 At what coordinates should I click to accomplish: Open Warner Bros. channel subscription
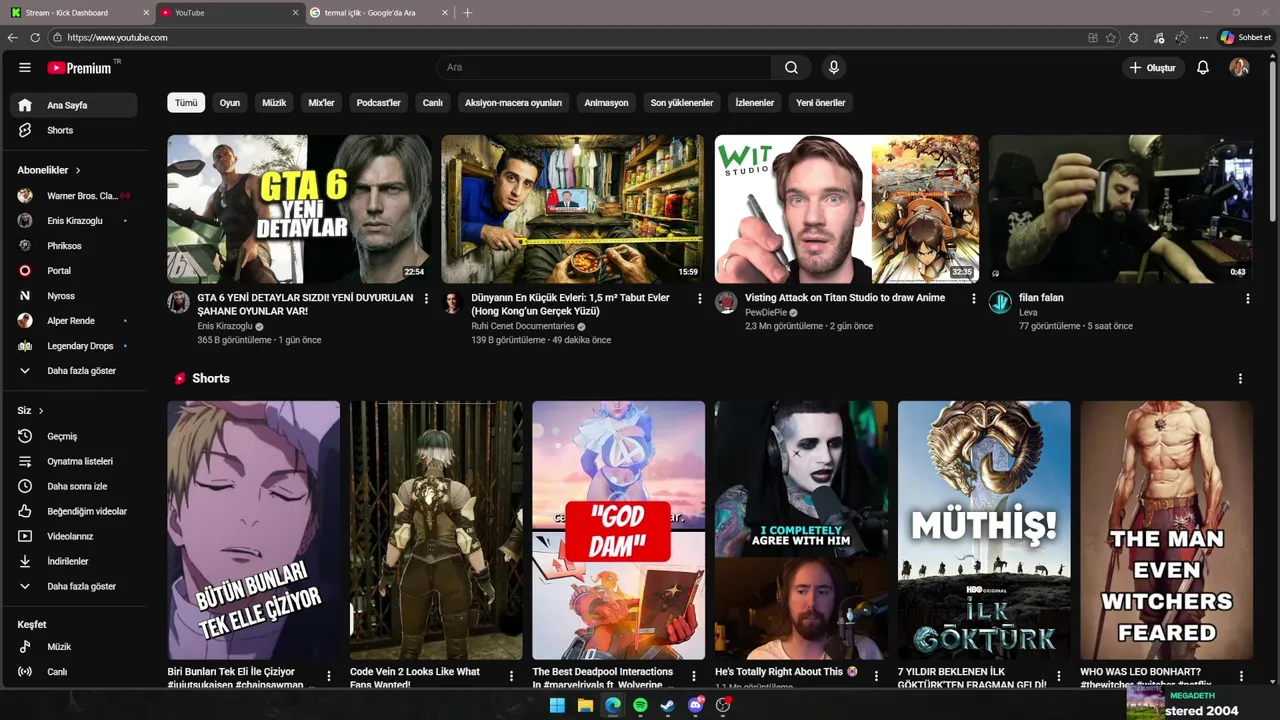click(x=74, y=196)
